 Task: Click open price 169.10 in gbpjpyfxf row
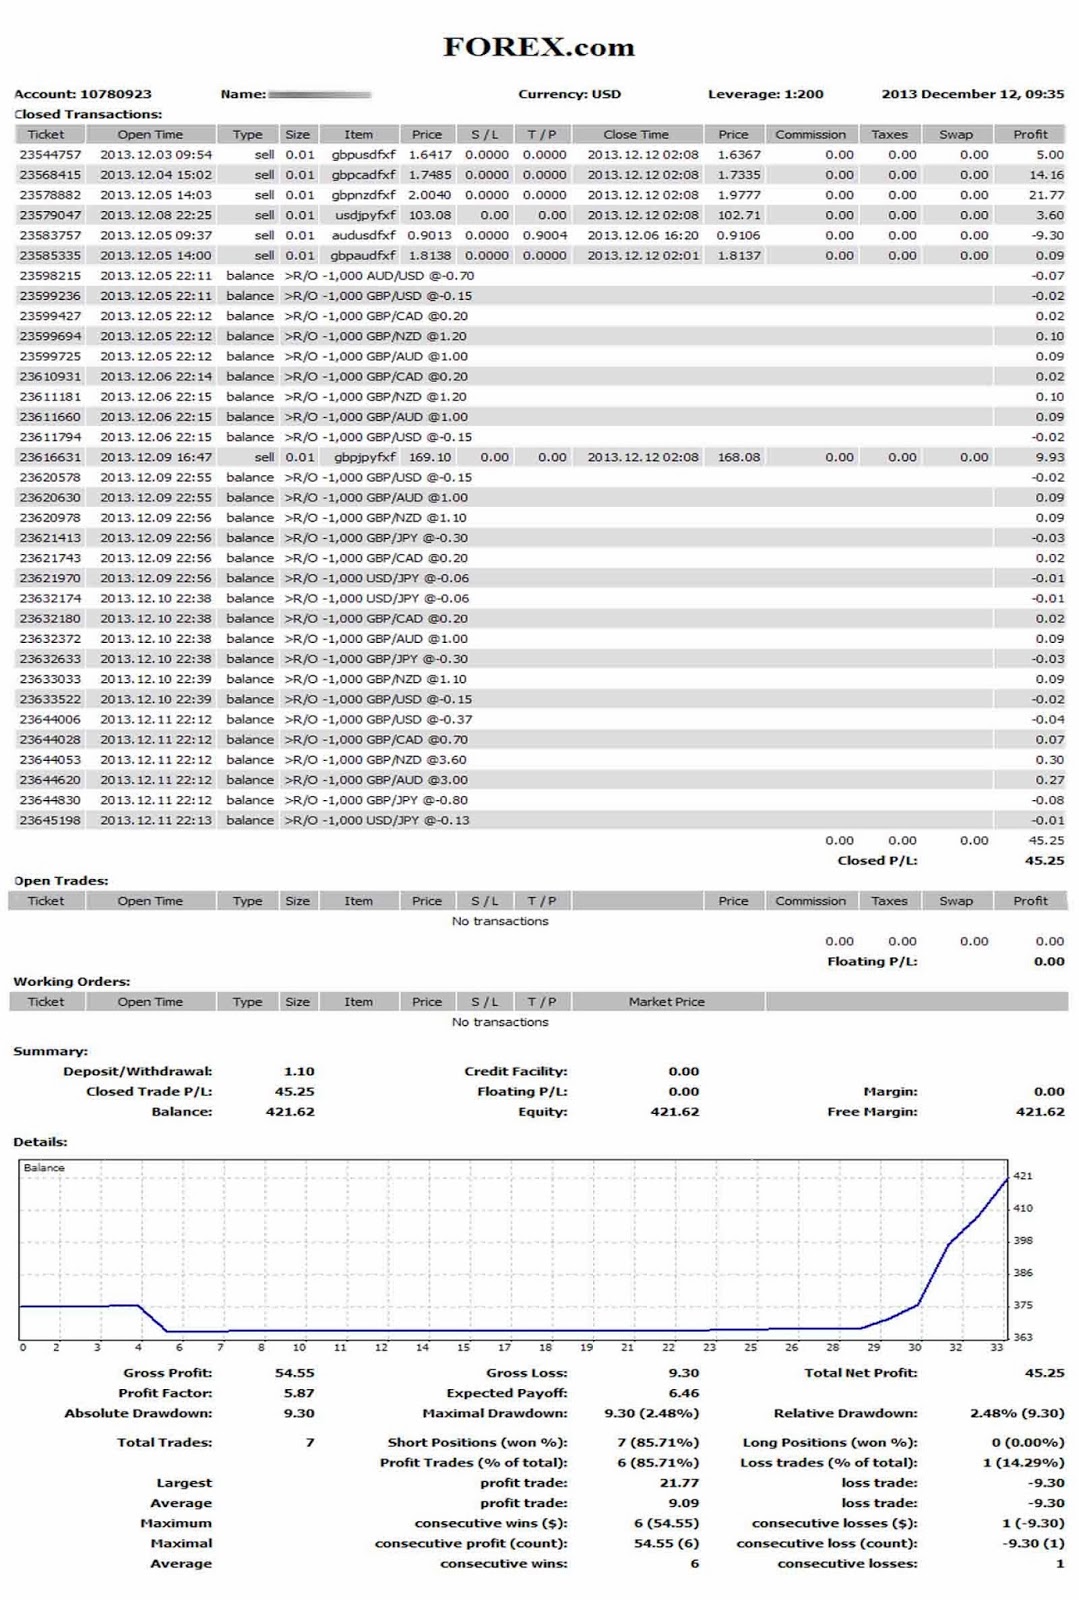pyautogui.click(x=429, y=457)
